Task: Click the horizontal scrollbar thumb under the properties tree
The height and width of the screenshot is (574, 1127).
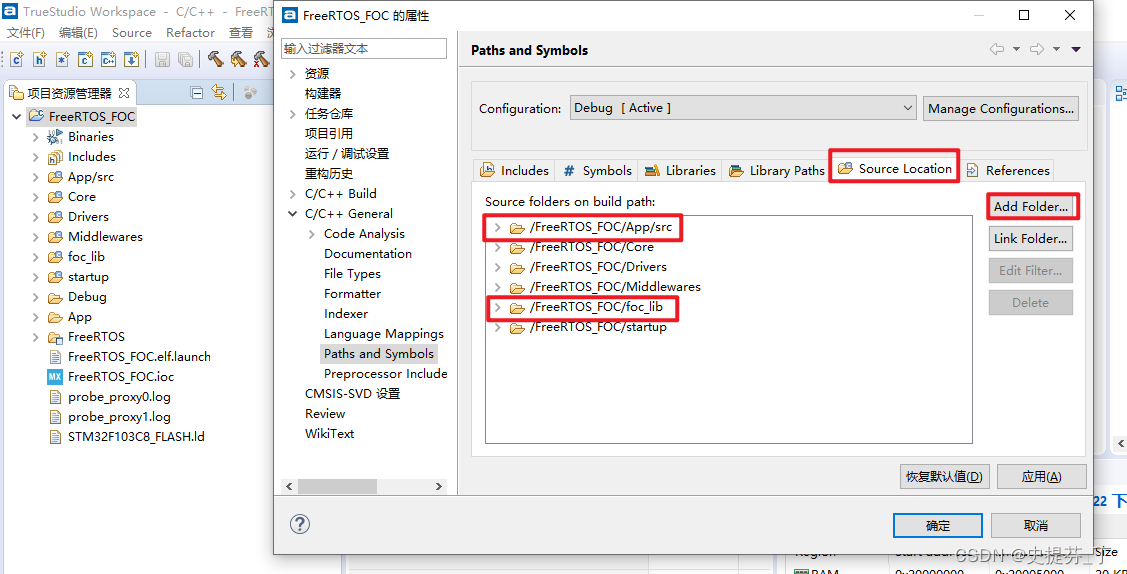Action: pyautogui.click(x=337, y=486)
